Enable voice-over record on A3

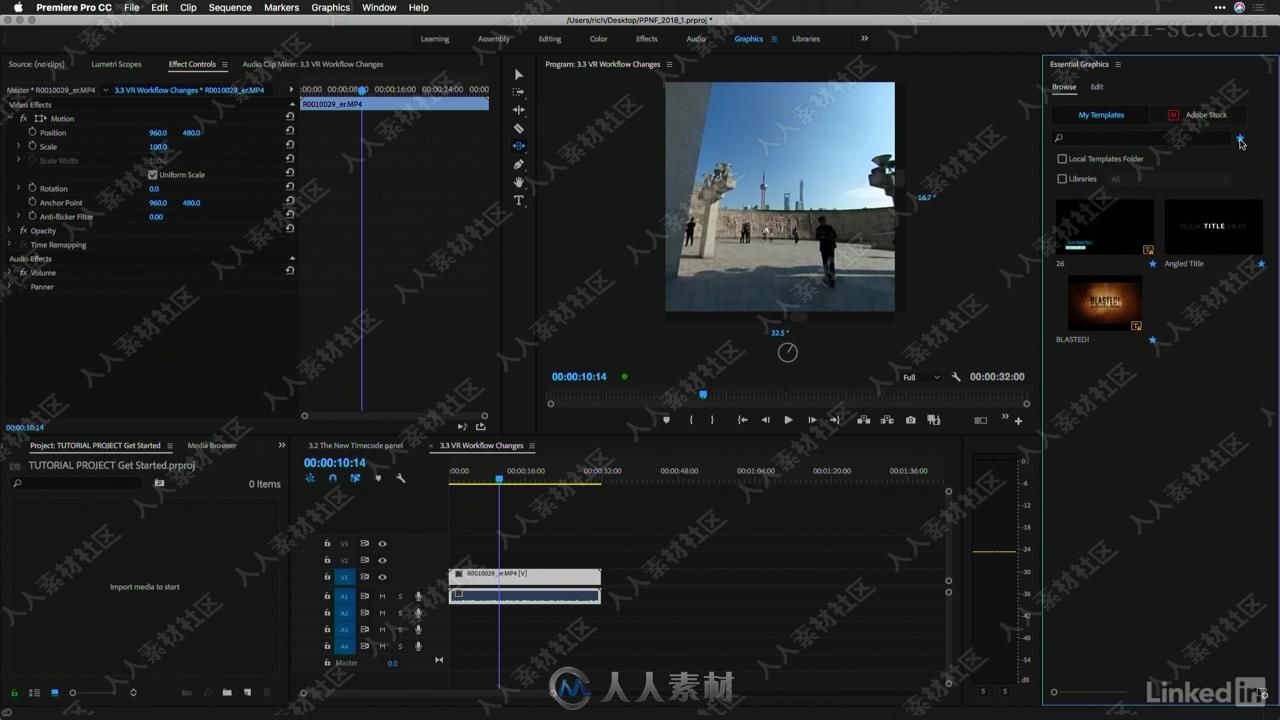tap(418, 630)
